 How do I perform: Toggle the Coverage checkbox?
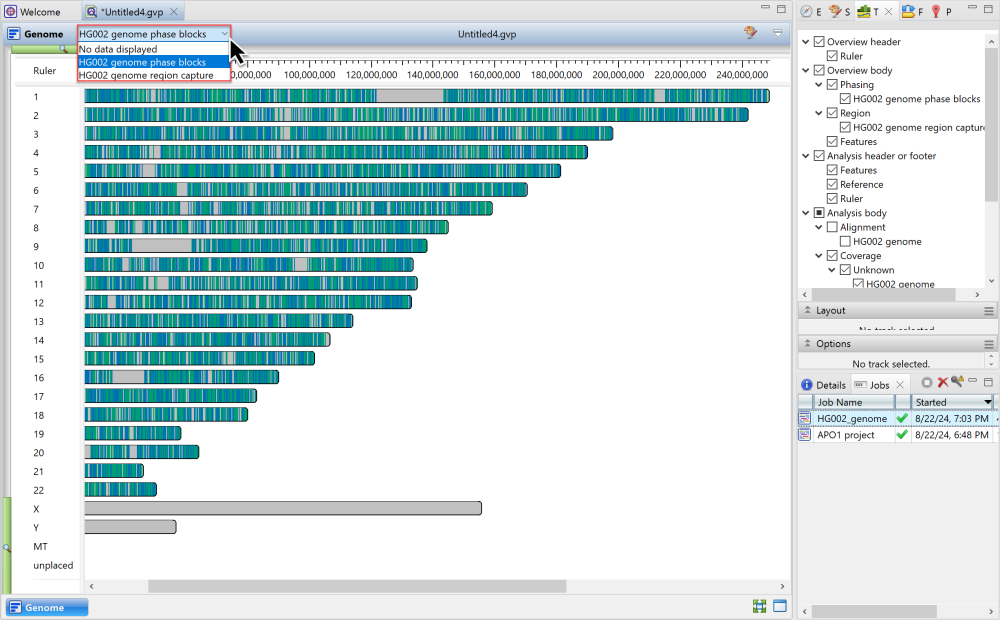(832, 256)
